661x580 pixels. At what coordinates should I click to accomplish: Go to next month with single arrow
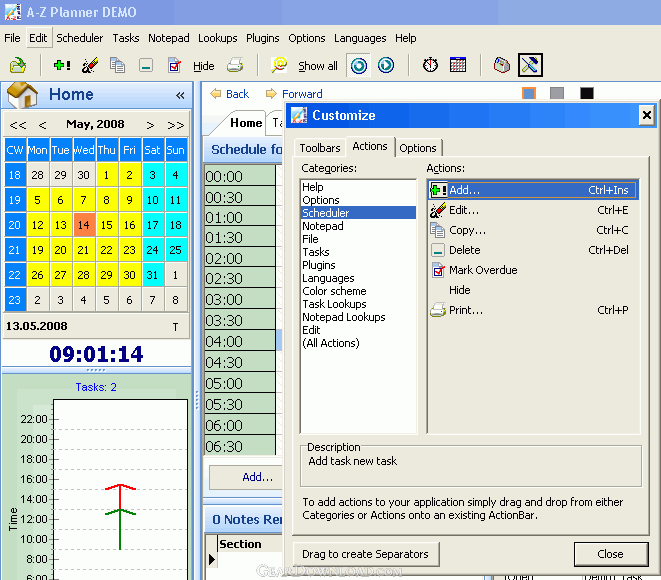pos(150,125)
